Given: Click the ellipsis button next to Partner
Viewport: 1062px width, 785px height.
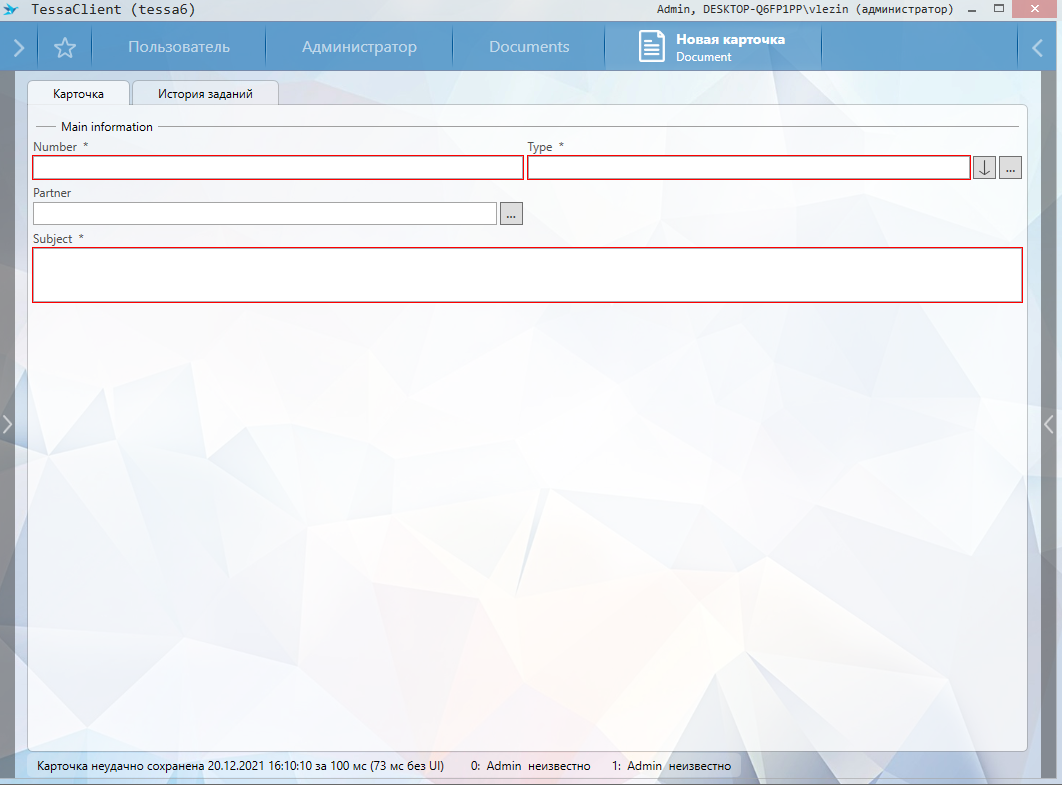Looking at the screenshot, I should pyautogui.click(x=511, y=214).
